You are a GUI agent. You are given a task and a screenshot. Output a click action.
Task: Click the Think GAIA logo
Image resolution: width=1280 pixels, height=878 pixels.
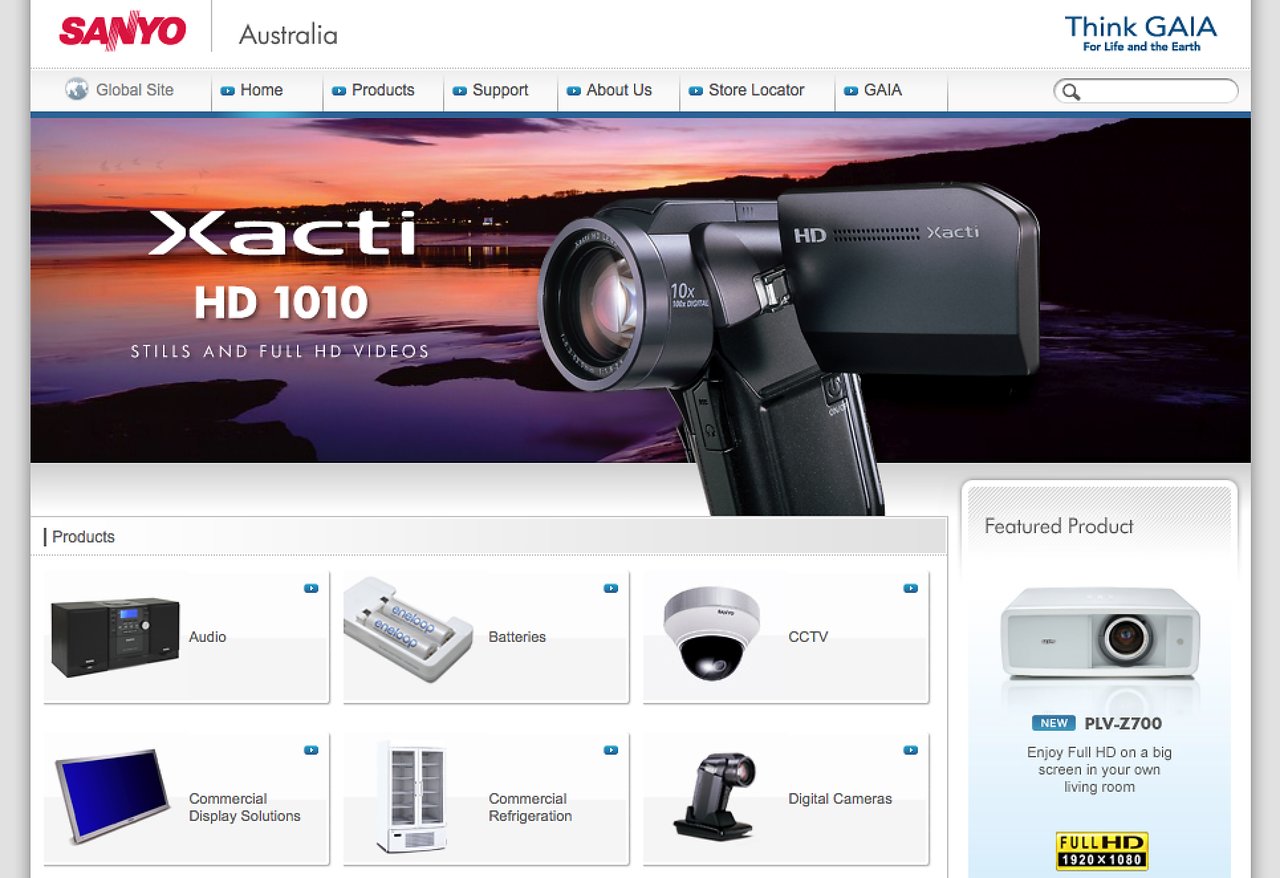click(x=1142, y=33)
